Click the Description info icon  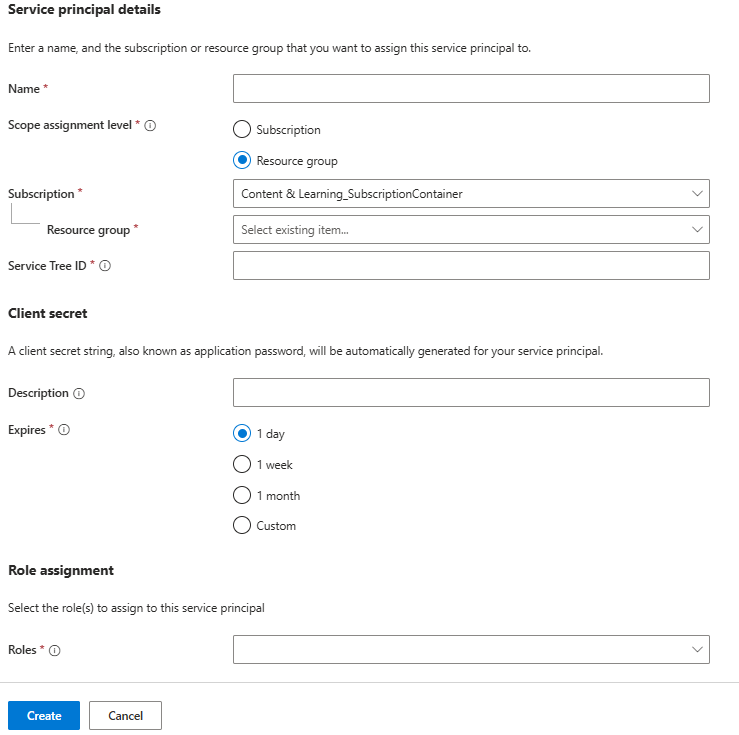(x=79, y=394)
